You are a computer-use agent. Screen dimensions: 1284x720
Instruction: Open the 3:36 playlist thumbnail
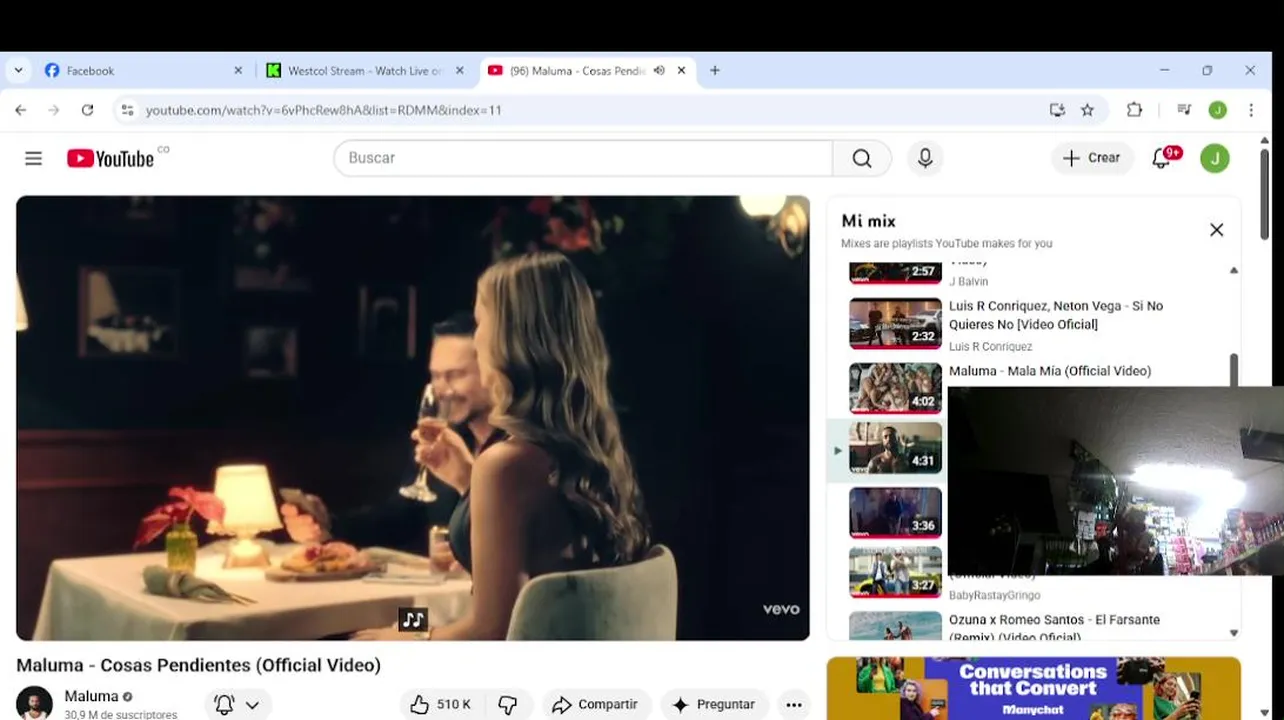(895, 512)
